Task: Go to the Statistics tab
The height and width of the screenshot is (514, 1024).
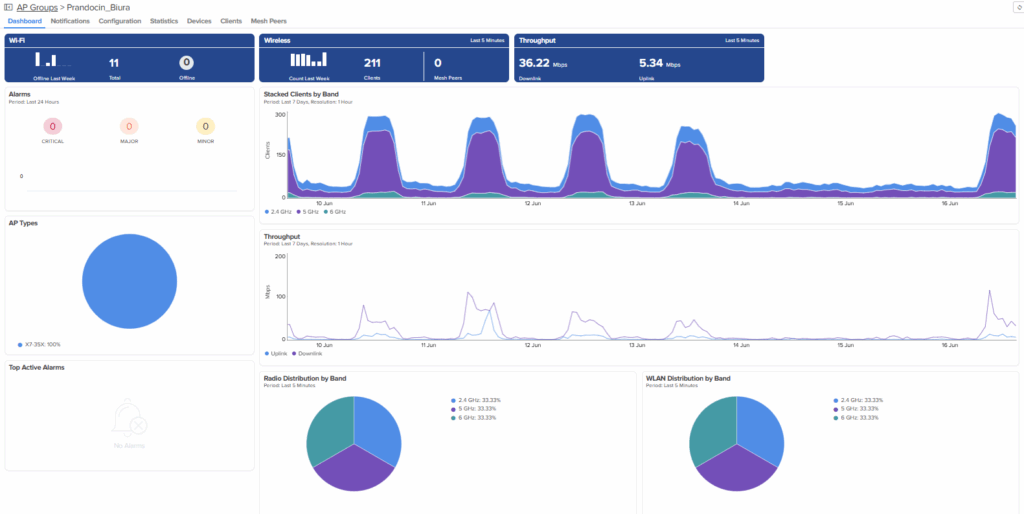Action: coord(164,20)
